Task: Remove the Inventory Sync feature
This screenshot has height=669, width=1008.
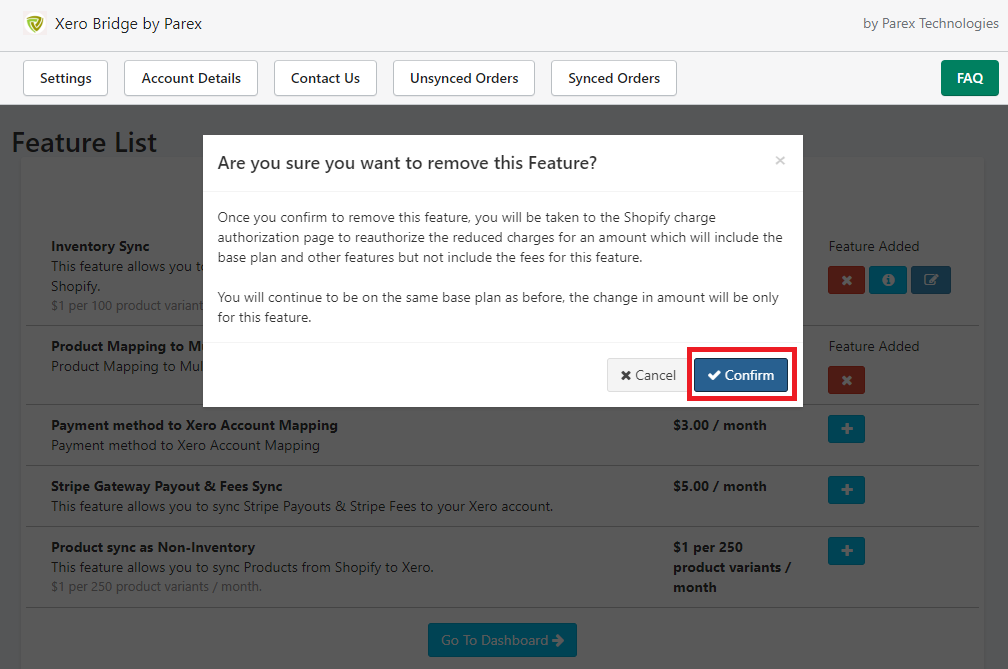Action: click(847, 280)
